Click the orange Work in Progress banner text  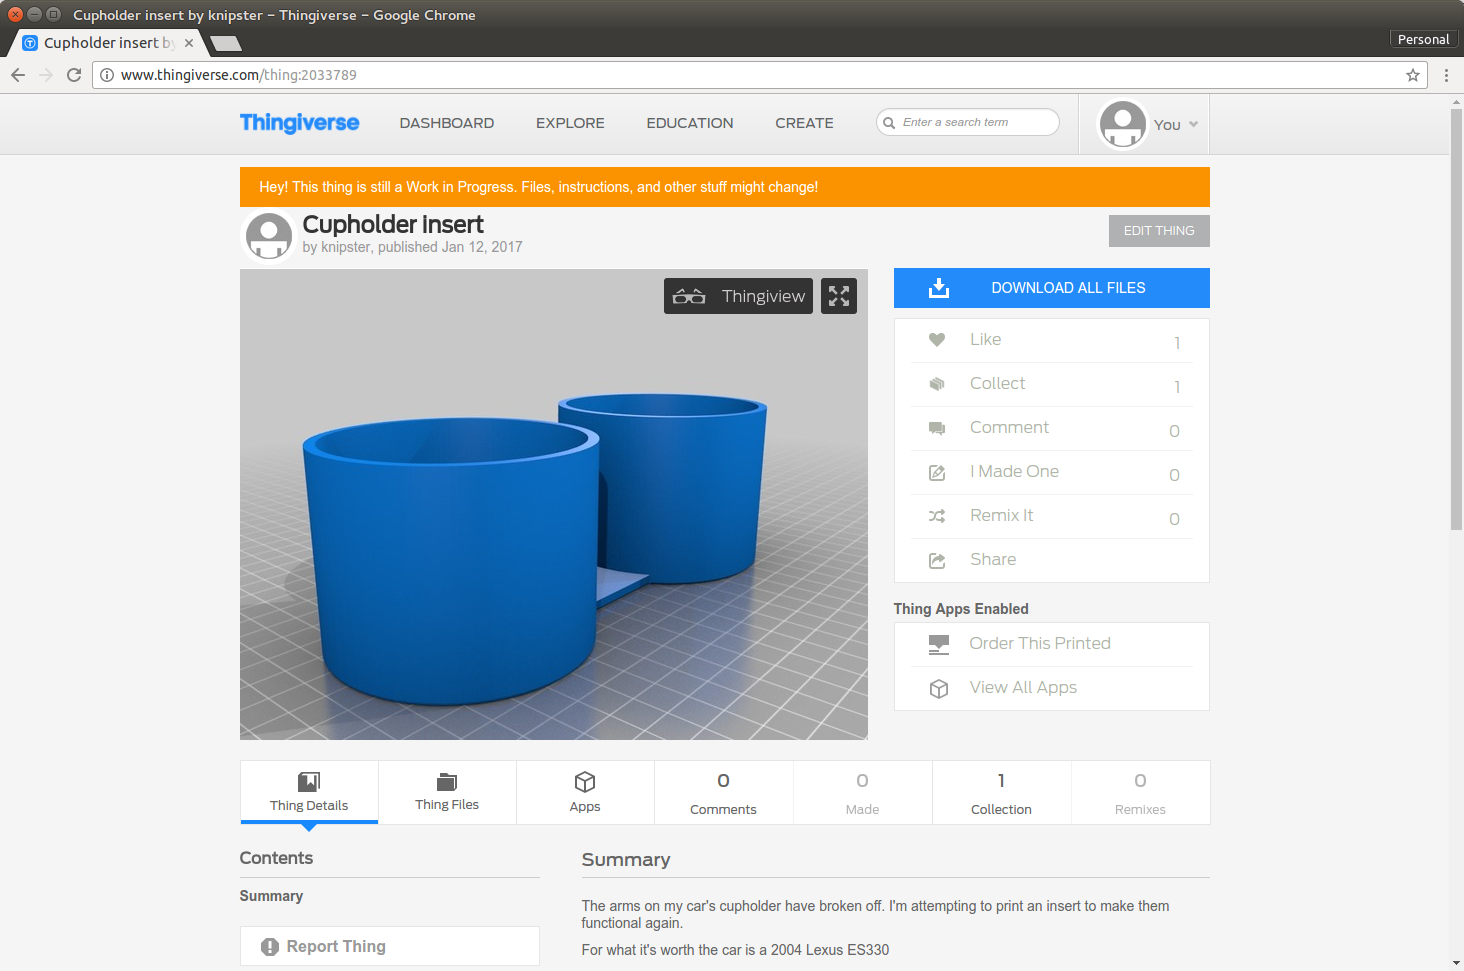538,187
